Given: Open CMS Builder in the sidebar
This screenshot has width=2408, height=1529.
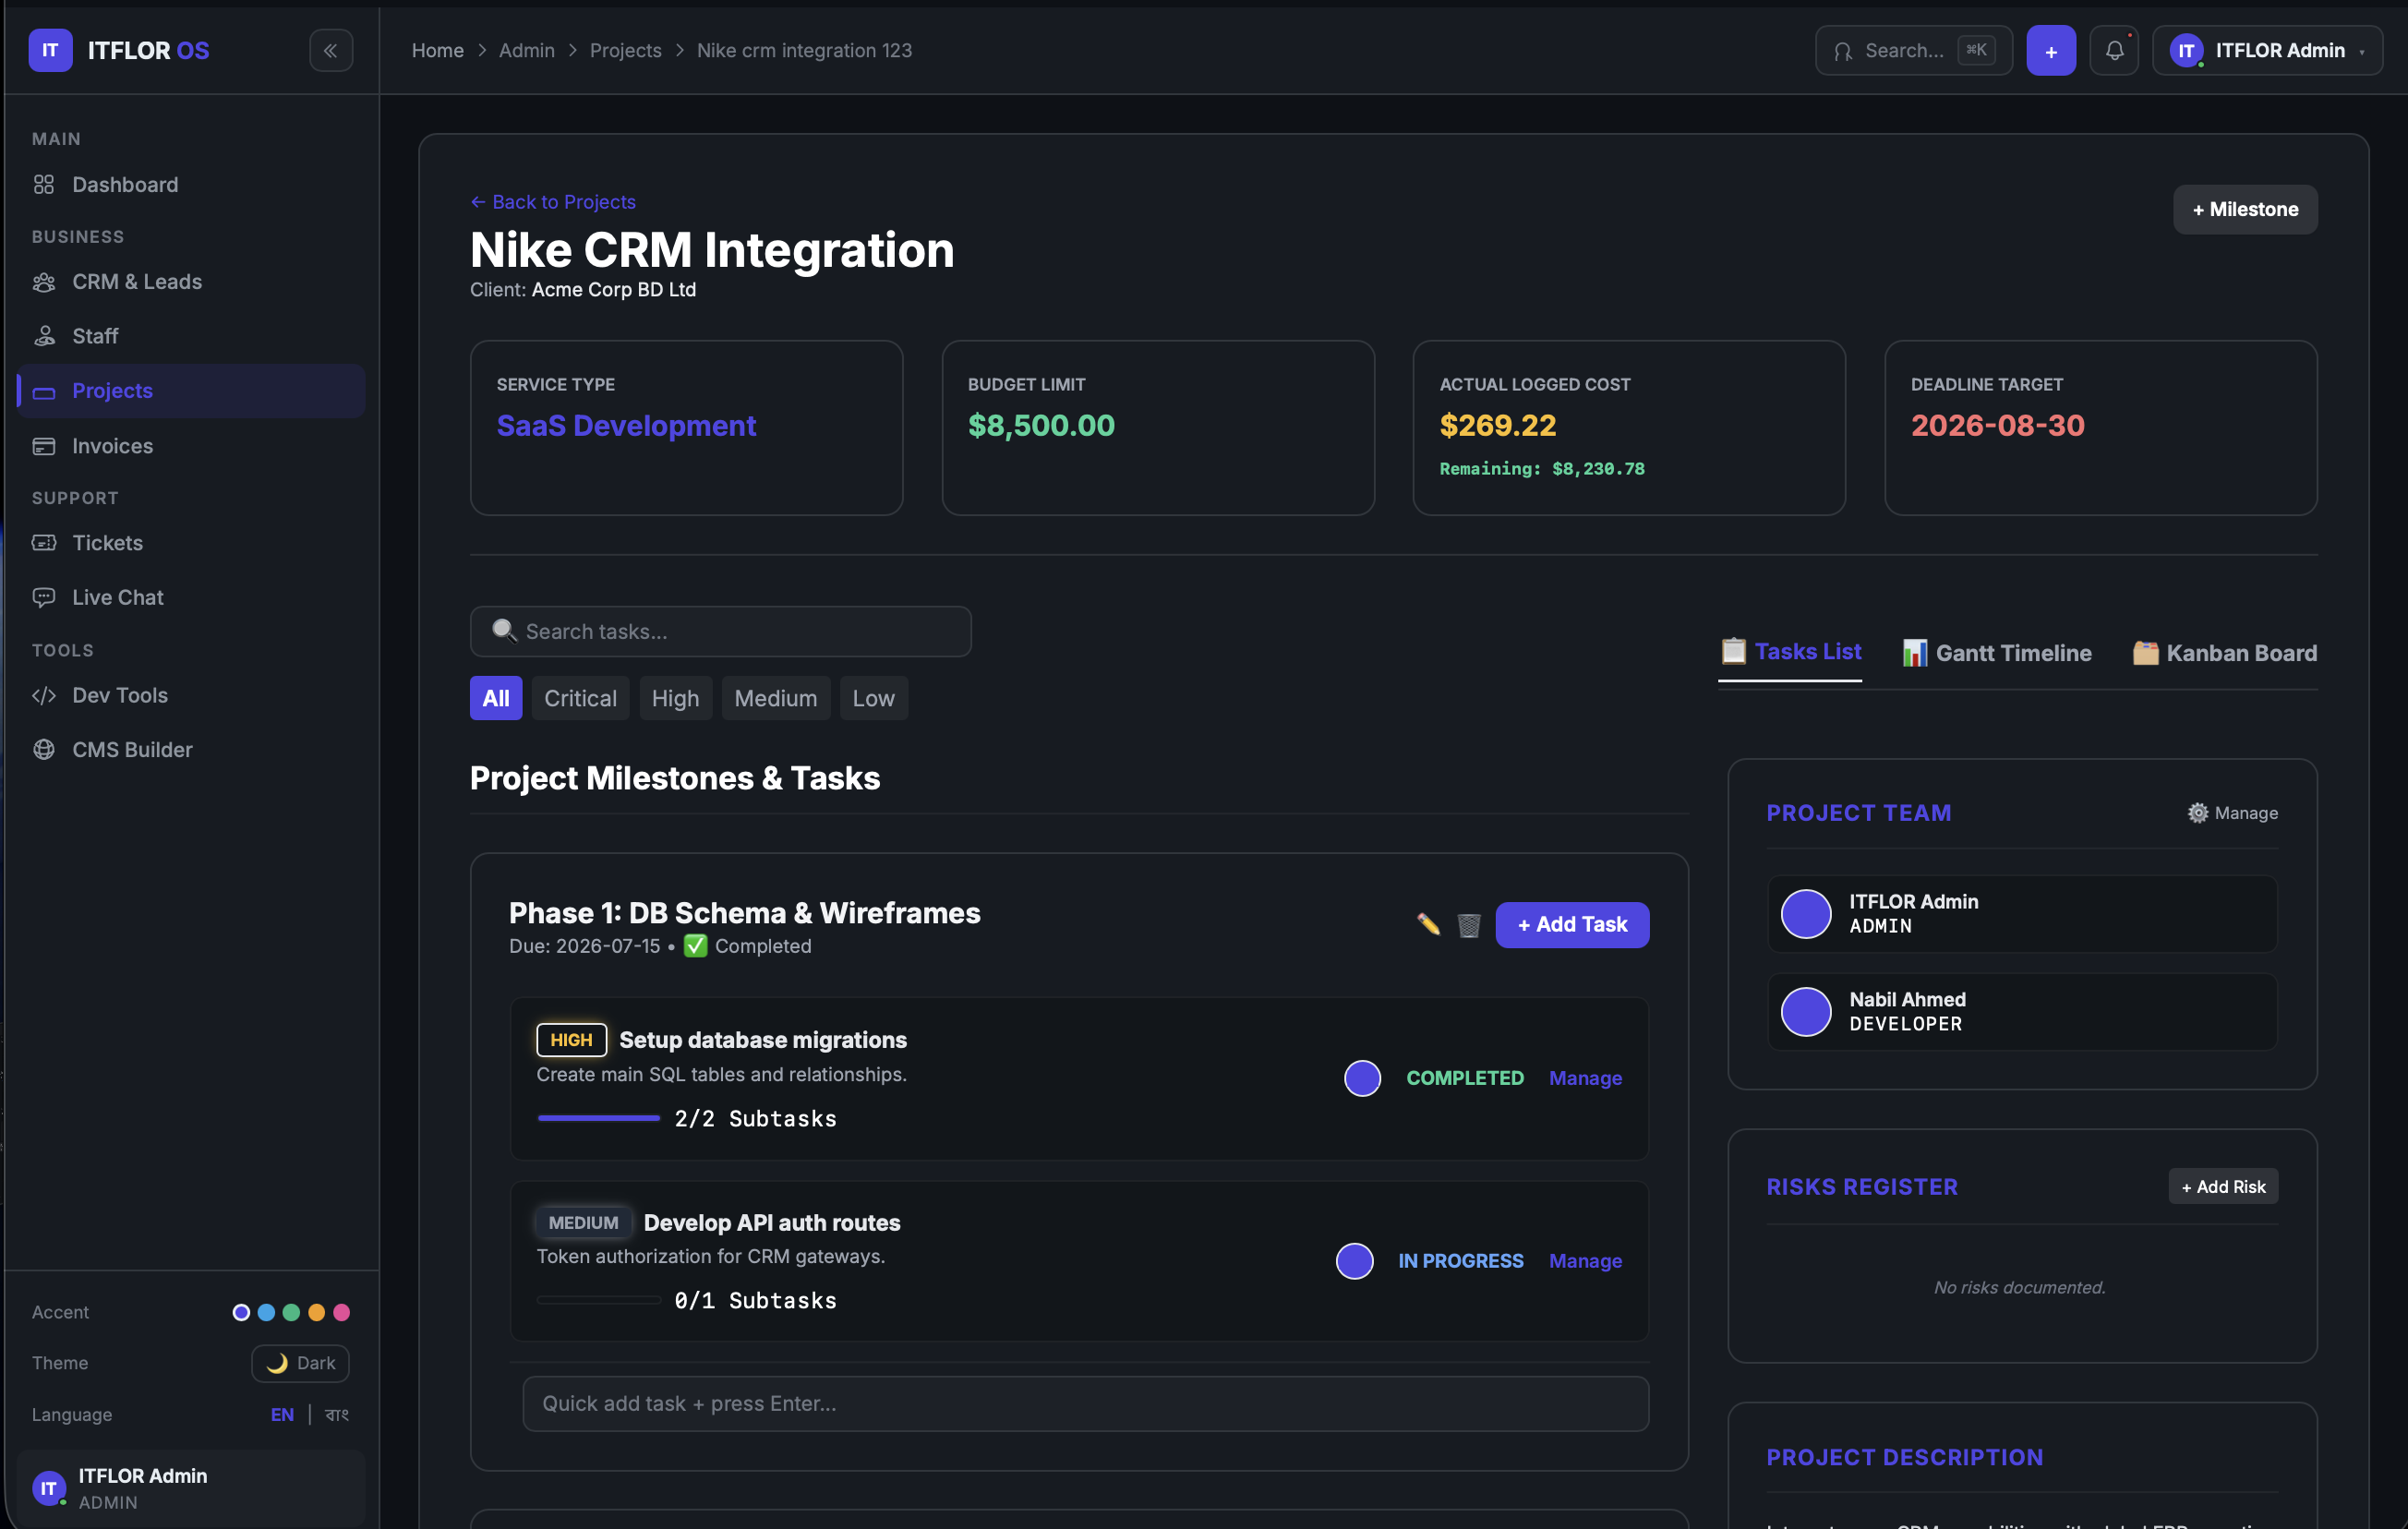Looking at the screenshot, I should (x=191, y=749).
